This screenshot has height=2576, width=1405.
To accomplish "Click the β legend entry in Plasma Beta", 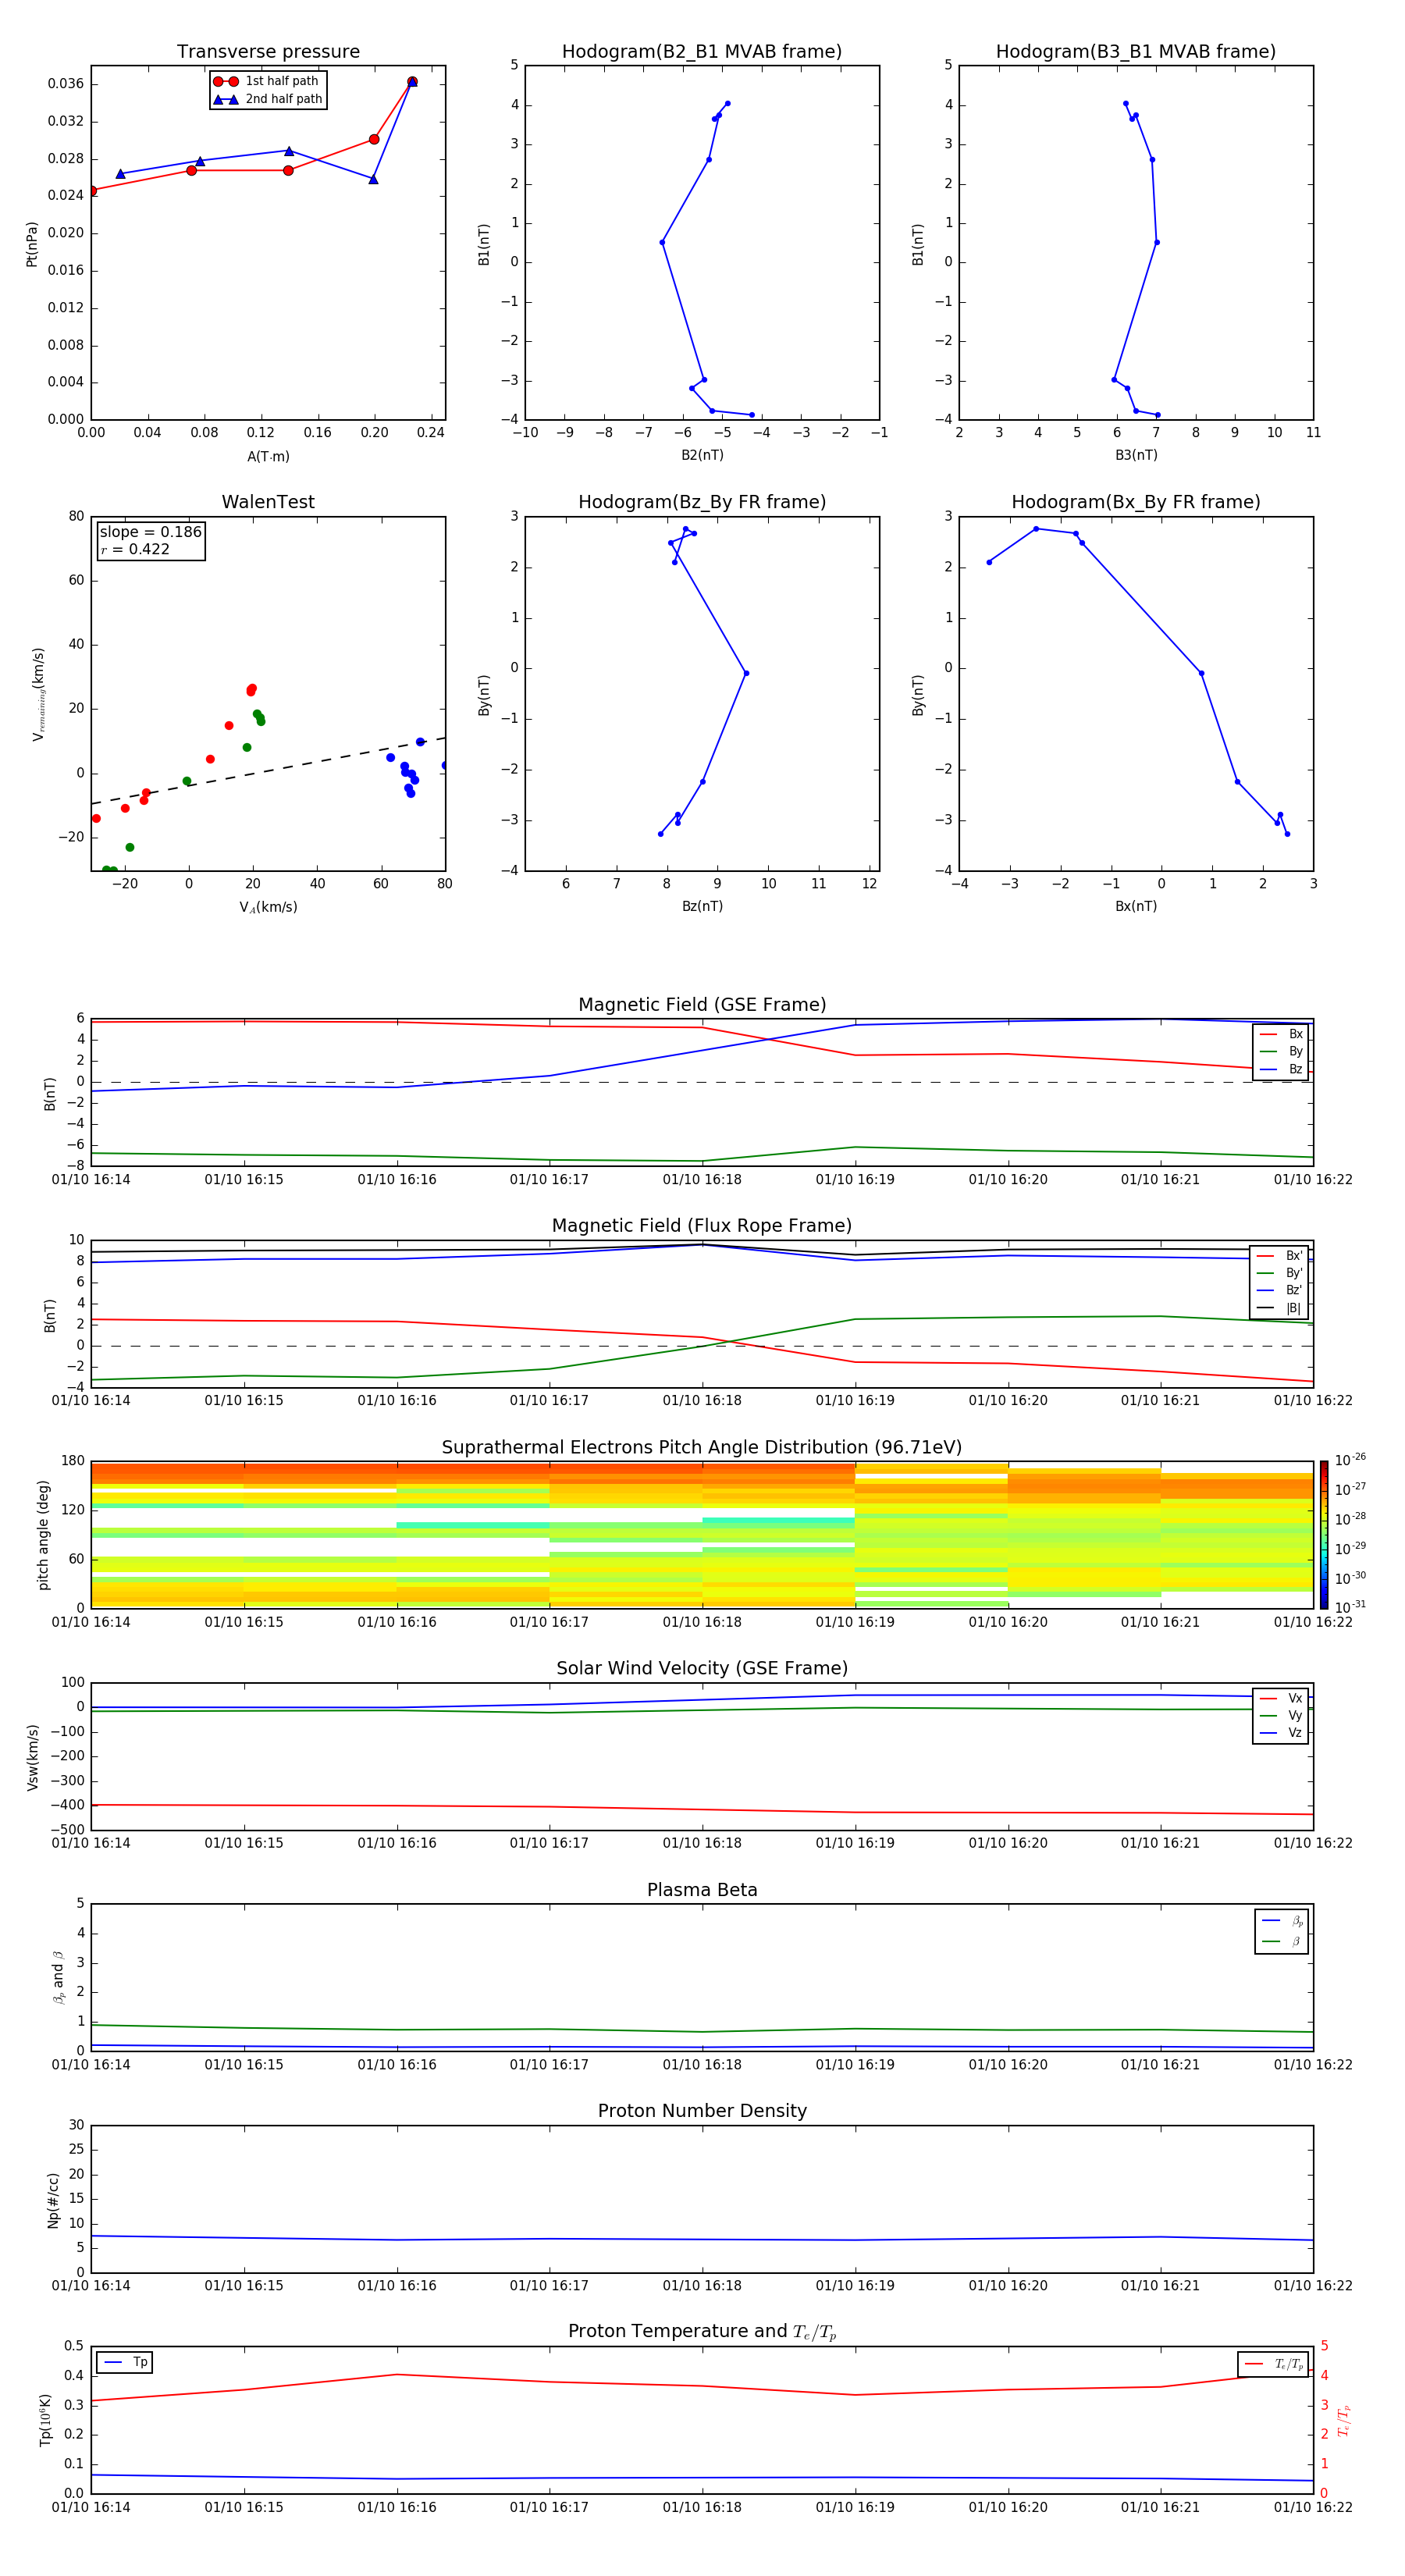I will (1282, 1942).
